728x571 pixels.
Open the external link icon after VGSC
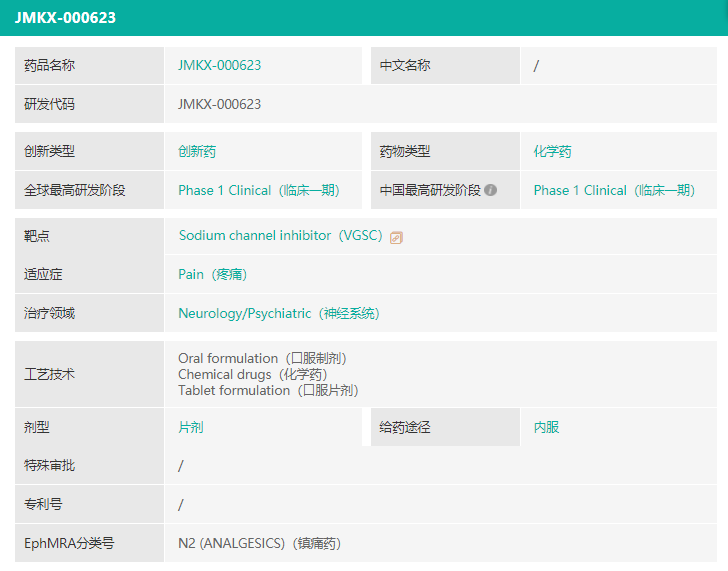tap(396, 237)
